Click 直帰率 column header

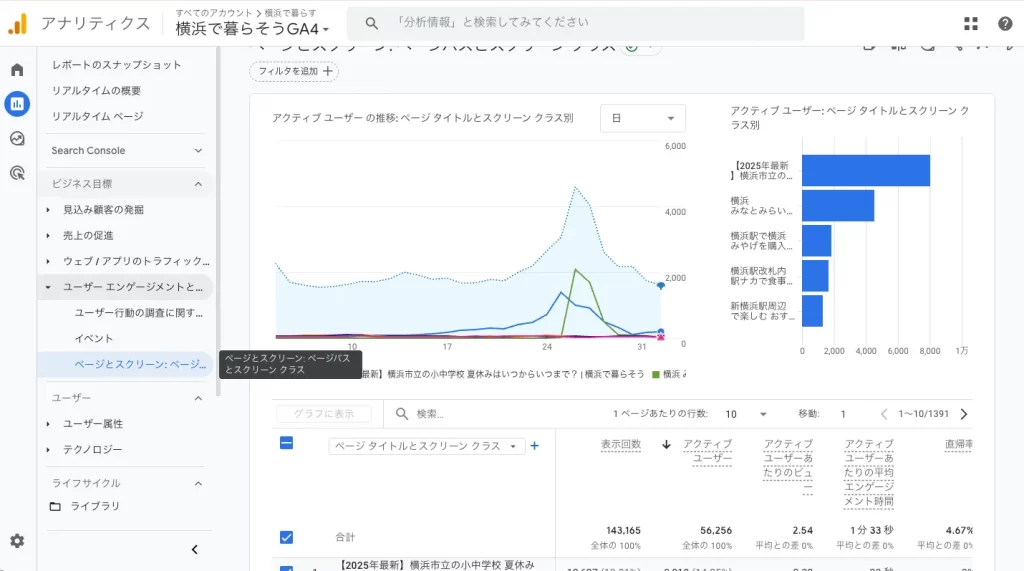click(959, 444)
